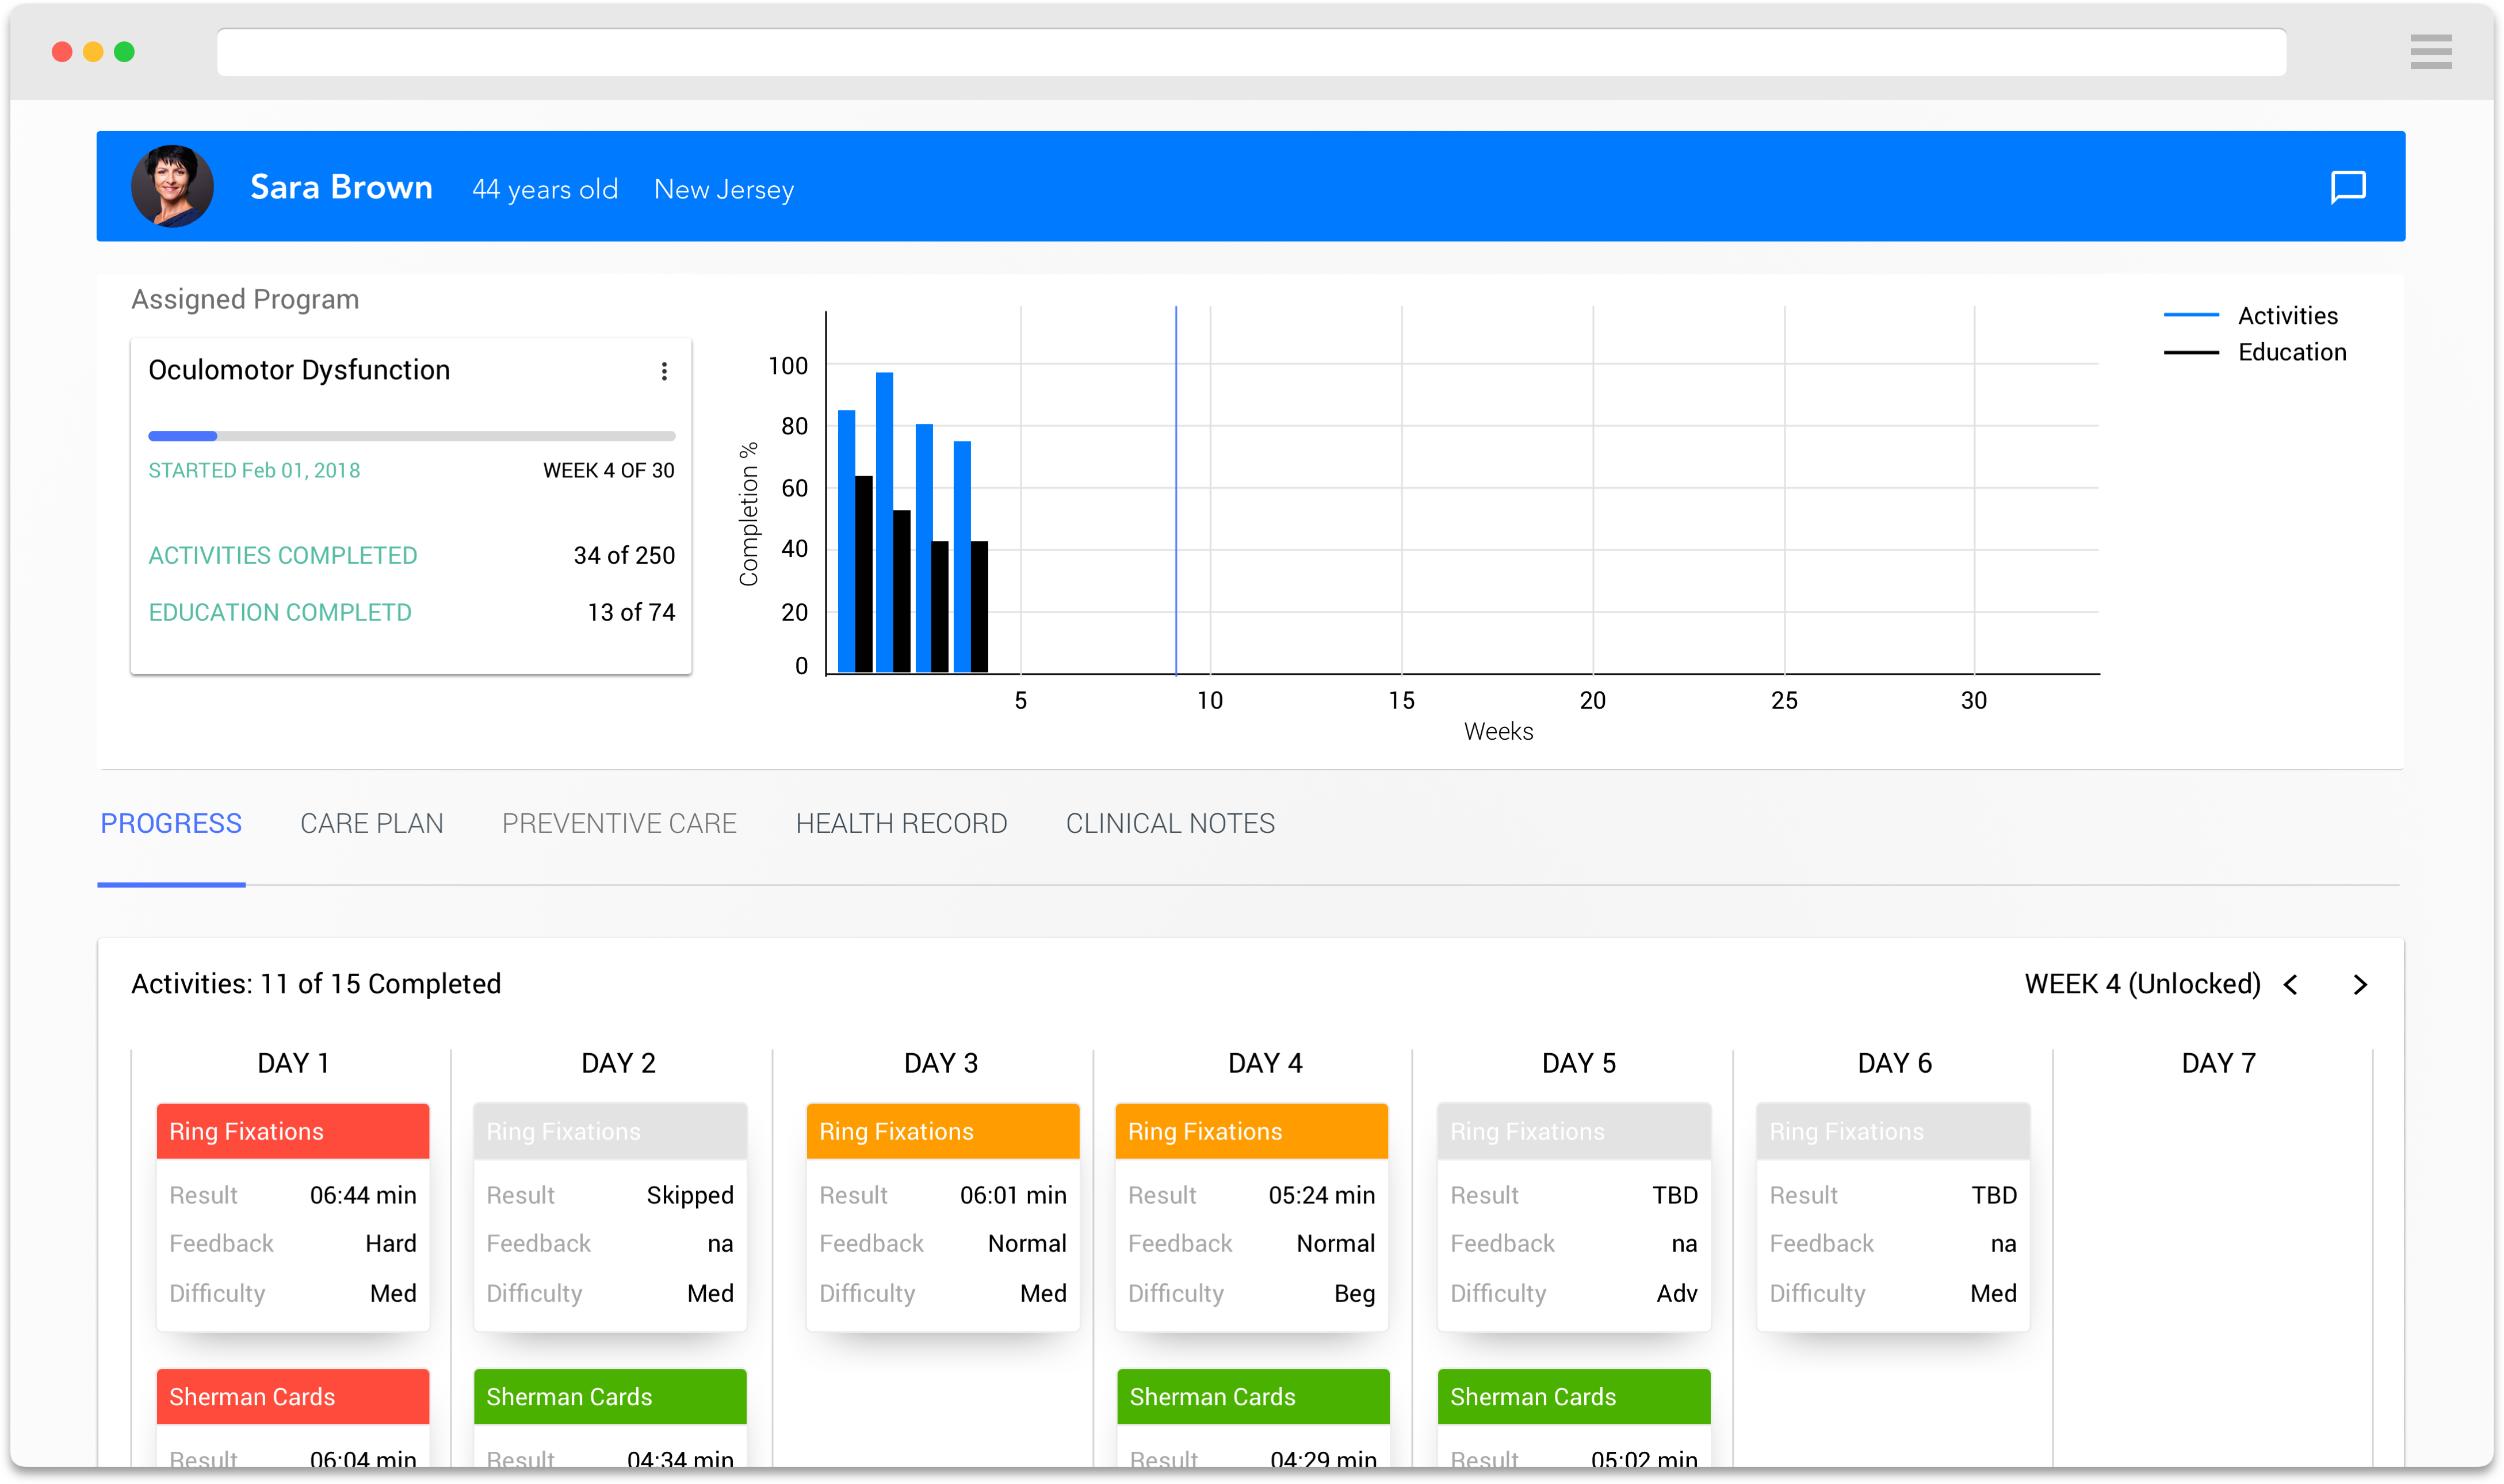Click the WEEK 4 (Unlocked) label
The width and height of the screenshot is (2504, 1484).
(2142, 984)
